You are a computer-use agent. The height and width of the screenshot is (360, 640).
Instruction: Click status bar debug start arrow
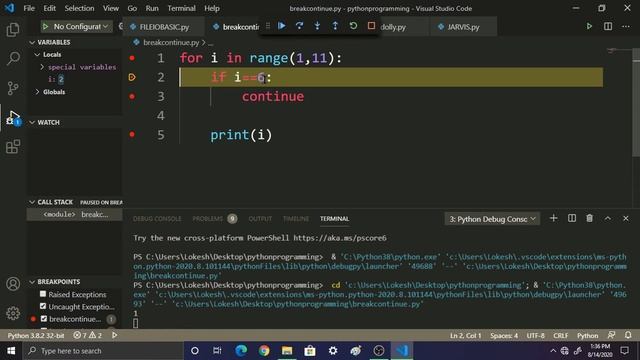(115, 335)
